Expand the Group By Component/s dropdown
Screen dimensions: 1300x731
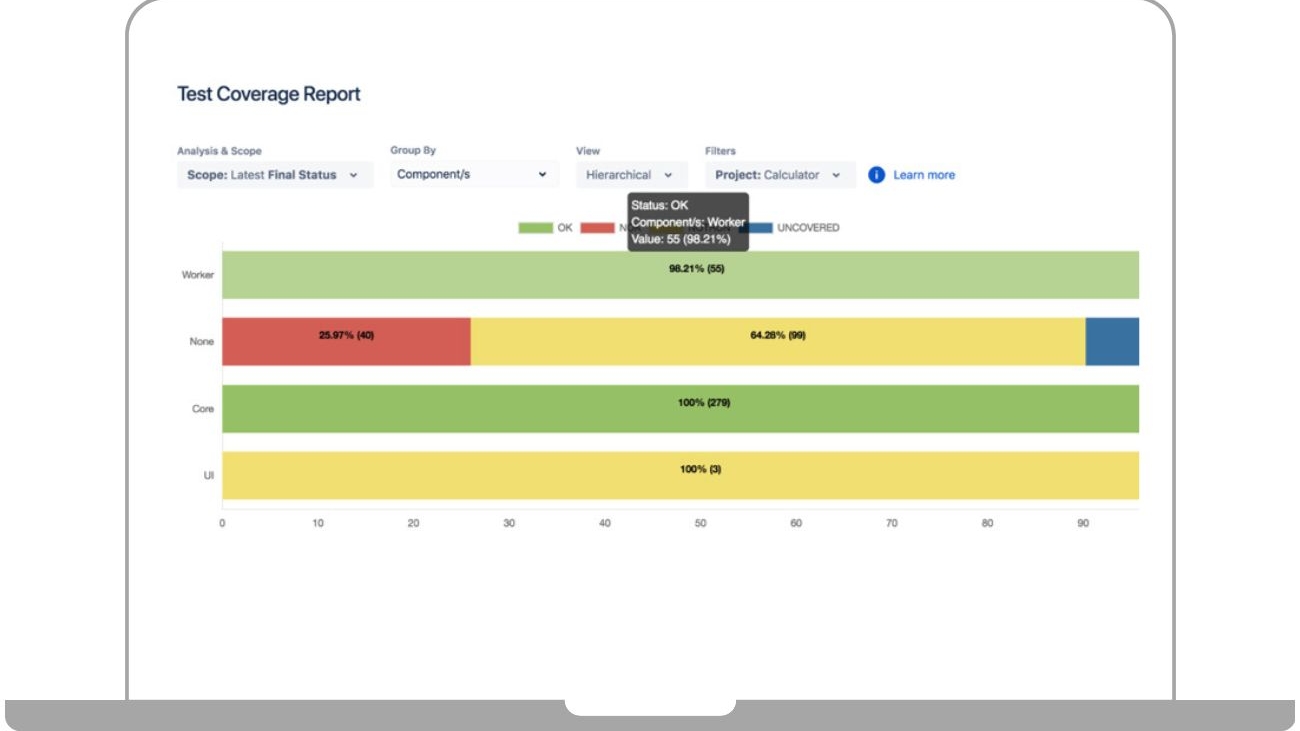tap(472, 175)
